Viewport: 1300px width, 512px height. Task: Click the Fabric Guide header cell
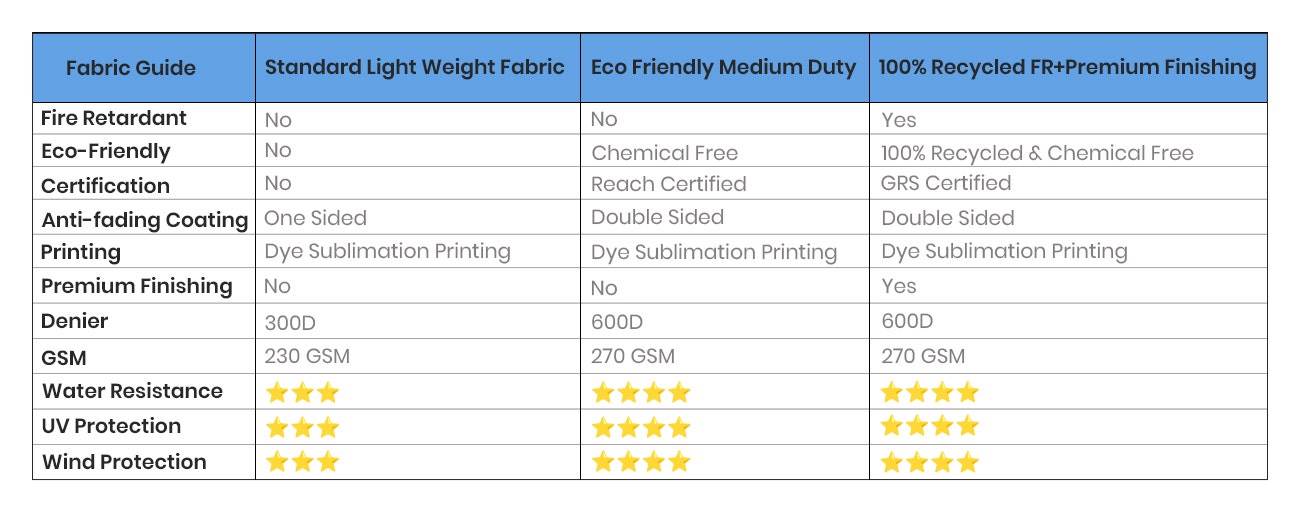point(131,68)
